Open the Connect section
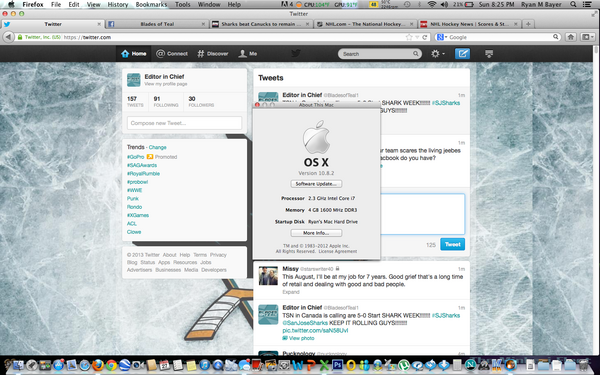This screenshot has width=600, height=375. [x=172, y=54]
